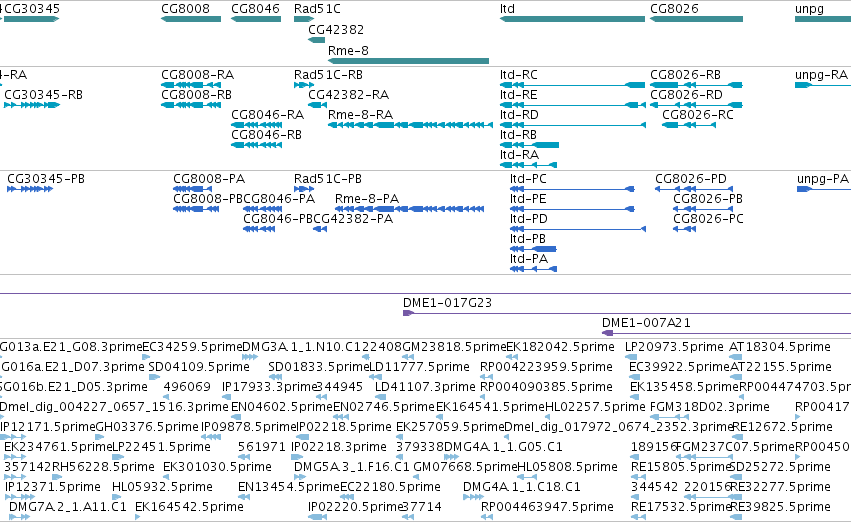Select the 'ltd-RB' transcript label

point(518,135)
